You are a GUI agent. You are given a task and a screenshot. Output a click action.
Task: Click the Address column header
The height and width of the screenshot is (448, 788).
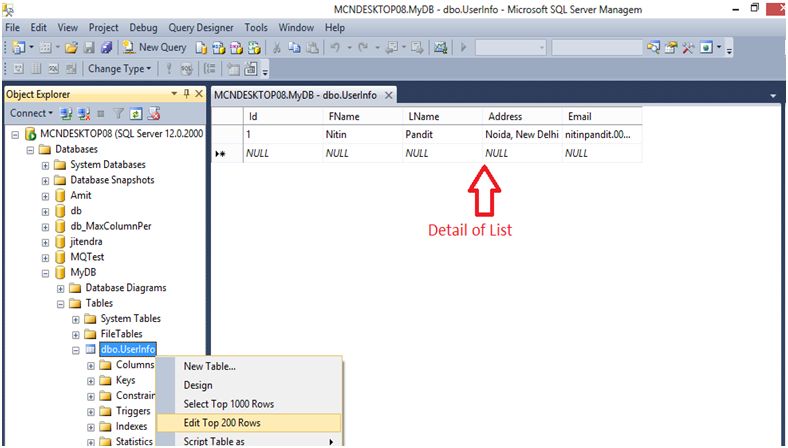[523, 116]
